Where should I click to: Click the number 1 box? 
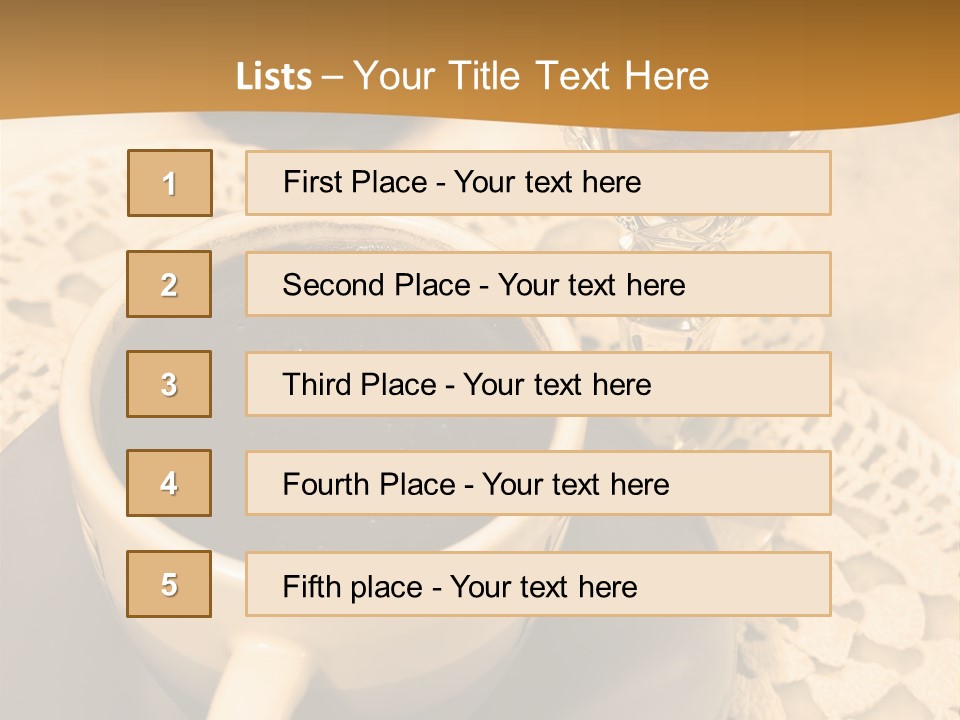[169, 183]
